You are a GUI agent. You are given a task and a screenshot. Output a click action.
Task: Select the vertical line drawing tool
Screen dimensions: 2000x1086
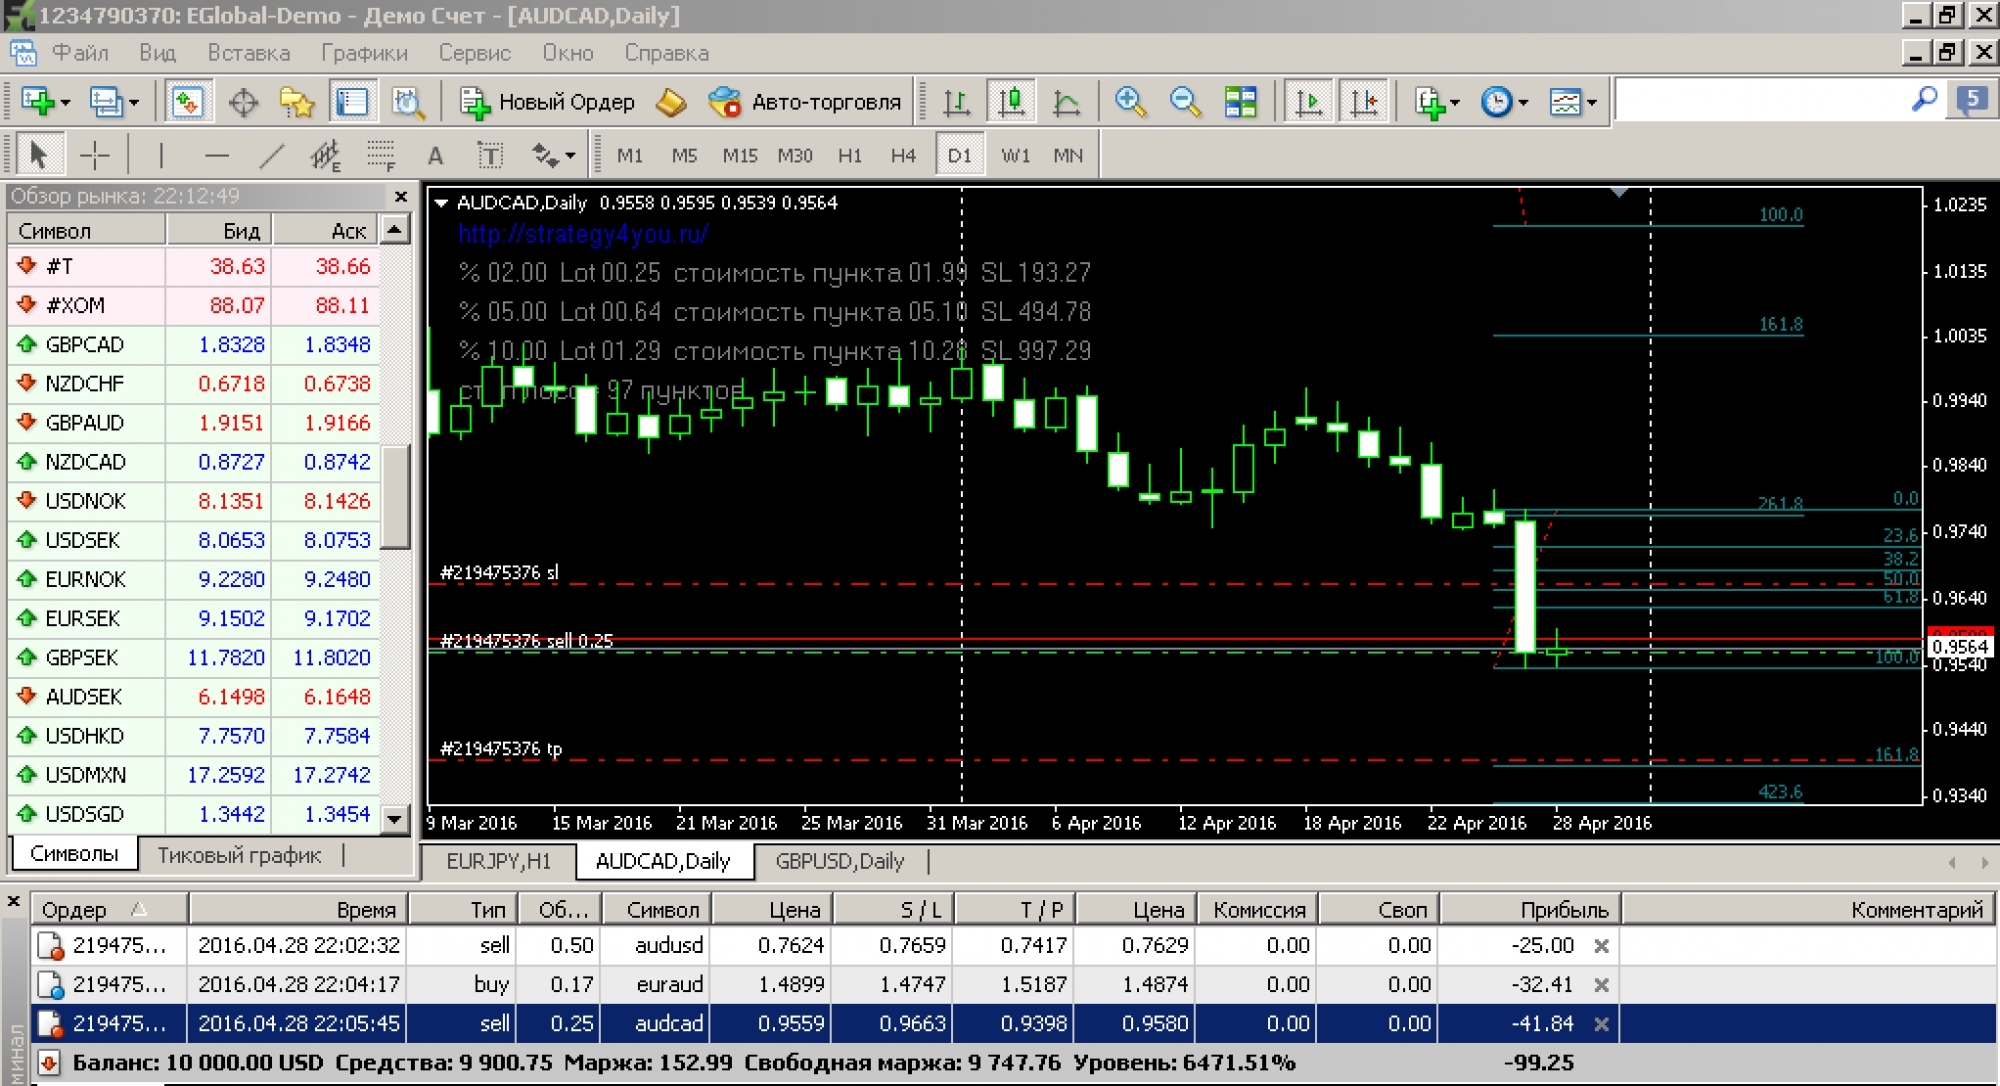(160, 155)
